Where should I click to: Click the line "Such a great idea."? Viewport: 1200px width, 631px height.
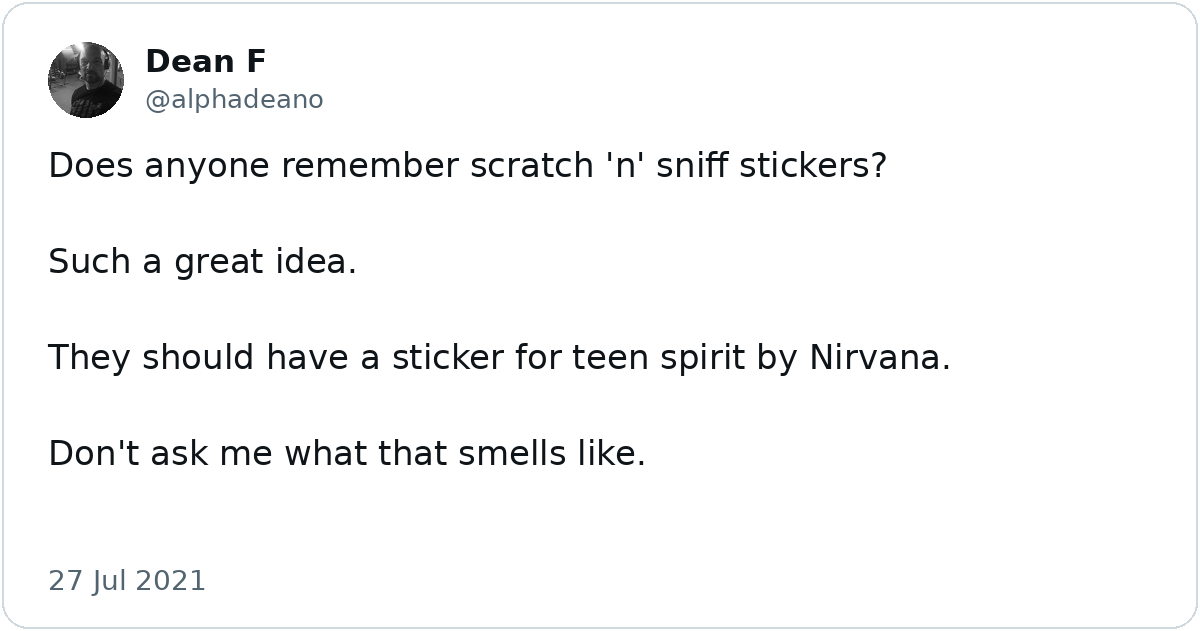point(202,263)
